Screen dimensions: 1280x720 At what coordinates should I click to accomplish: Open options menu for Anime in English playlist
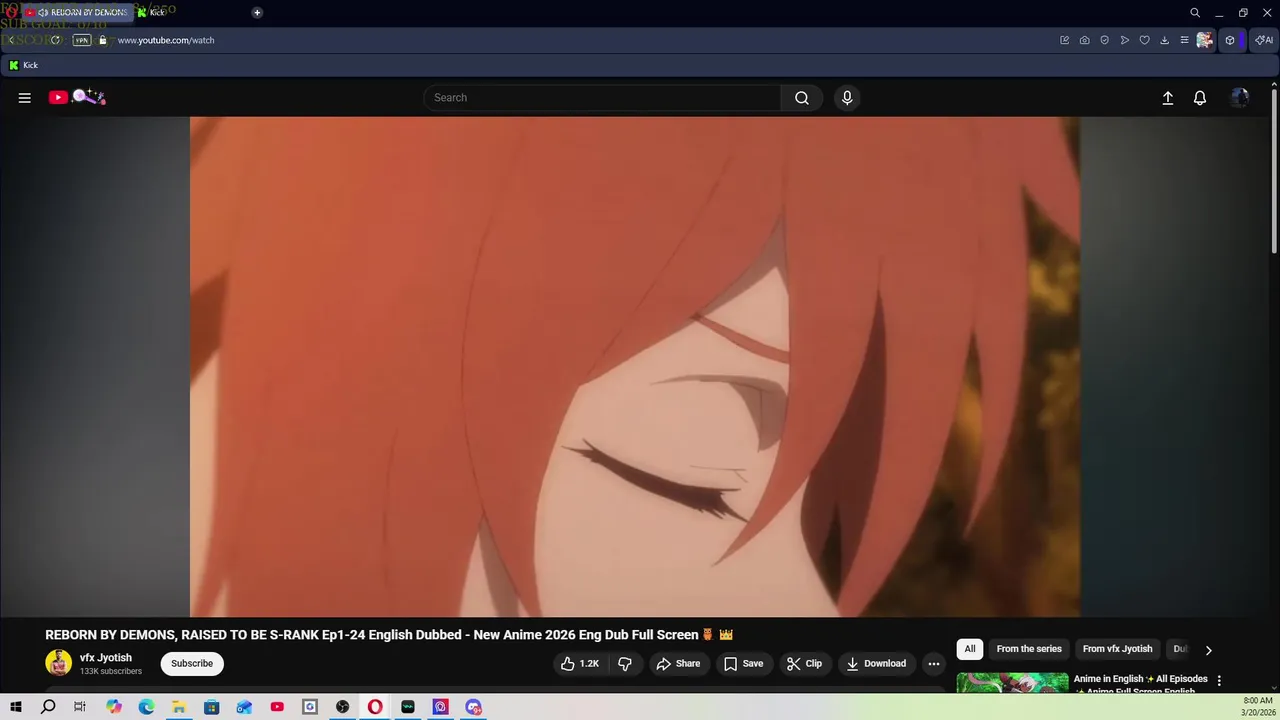pos(1220,680)
